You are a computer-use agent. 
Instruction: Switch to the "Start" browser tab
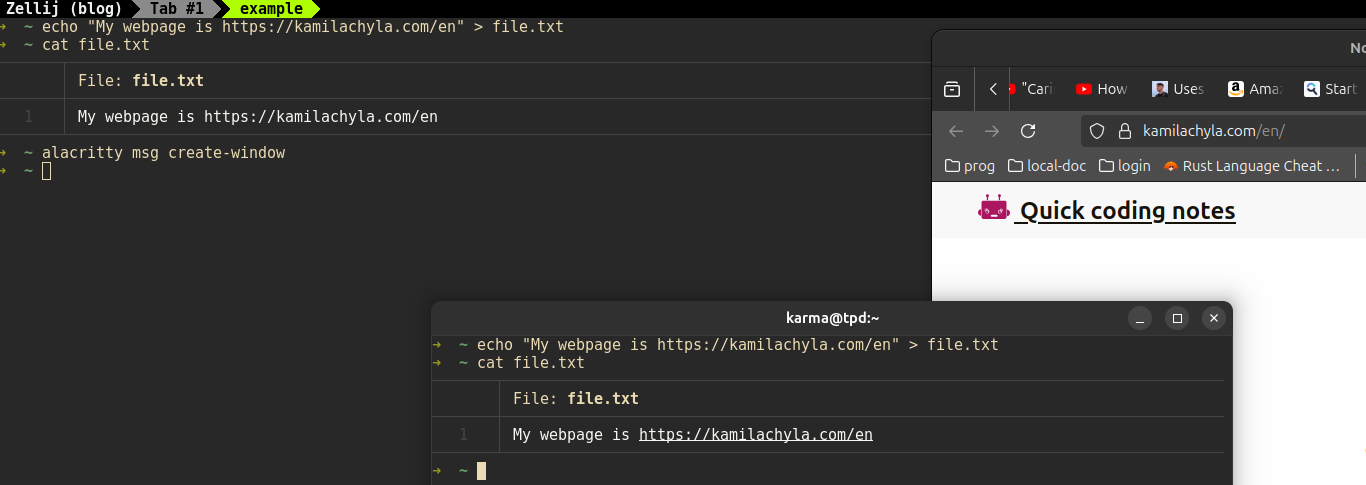click(1330, 89)
